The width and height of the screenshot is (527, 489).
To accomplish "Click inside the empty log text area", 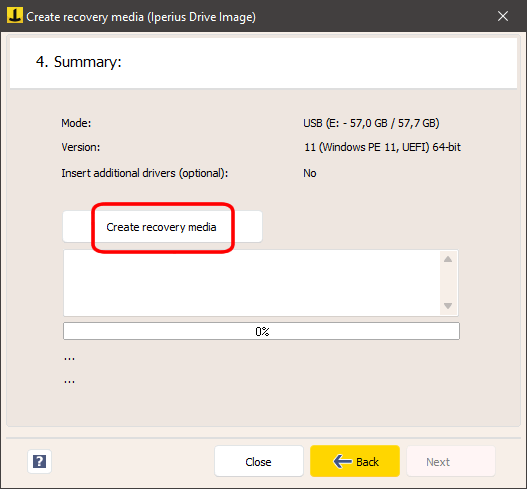I will click(252, 283).
